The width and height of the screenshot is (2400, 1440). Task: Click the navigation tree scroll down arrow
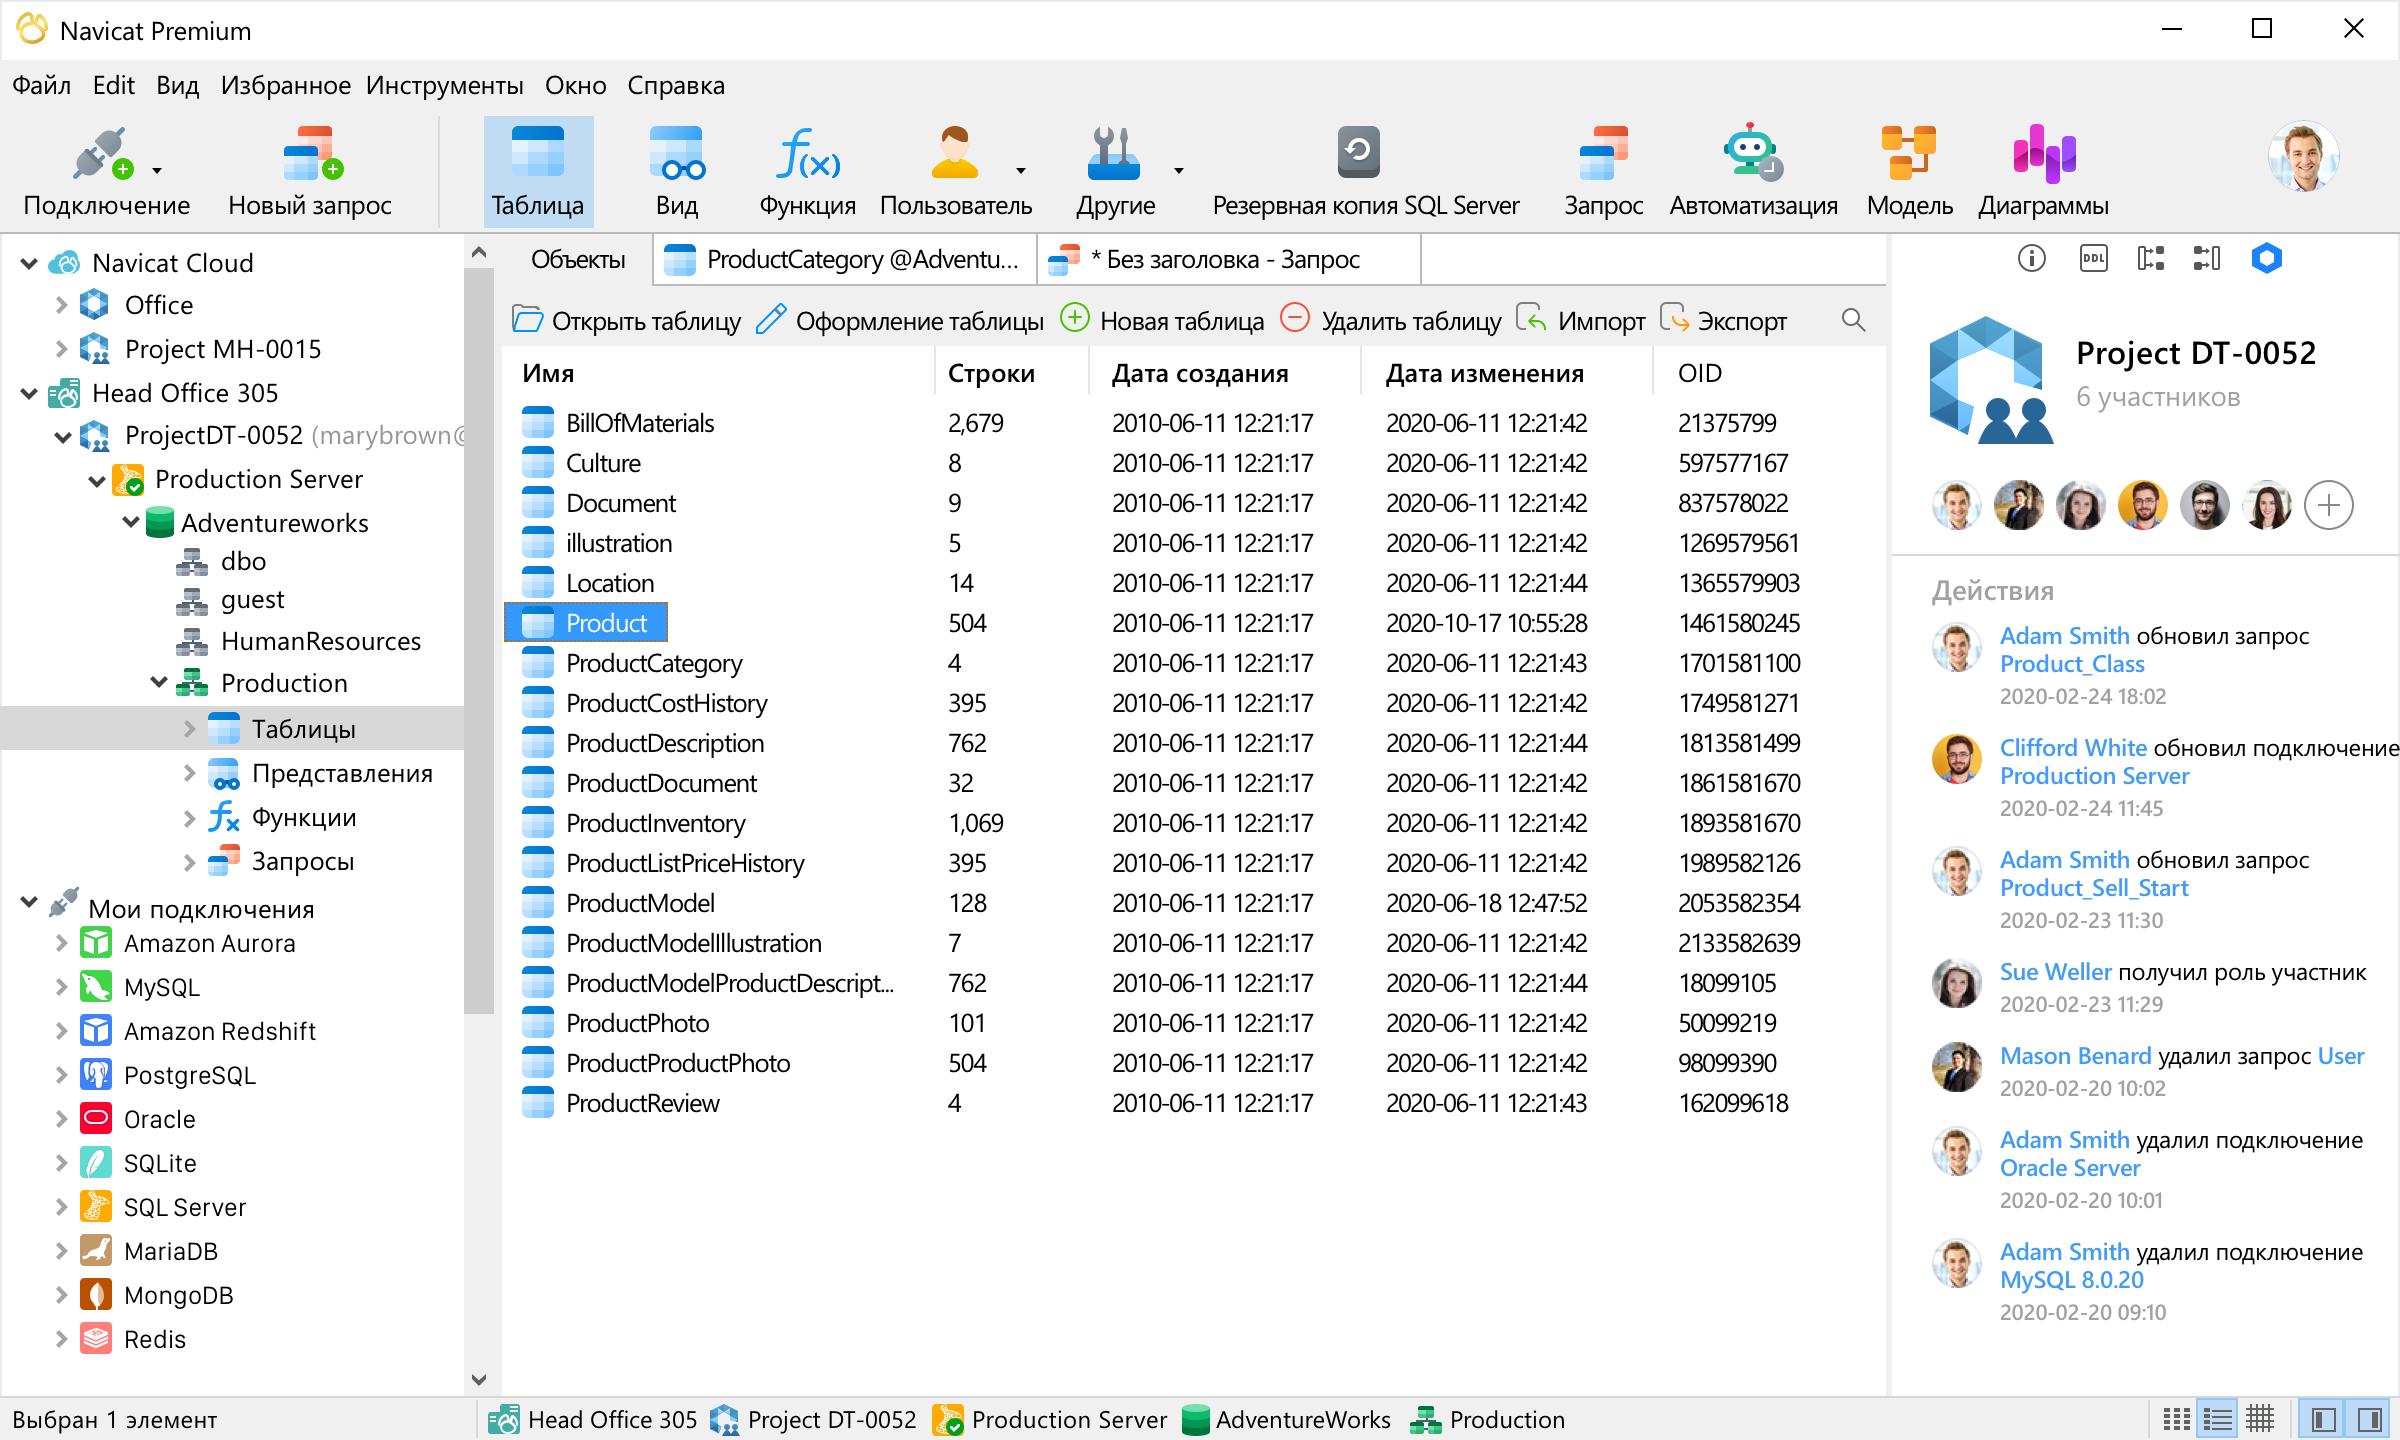pos(479,1380)
